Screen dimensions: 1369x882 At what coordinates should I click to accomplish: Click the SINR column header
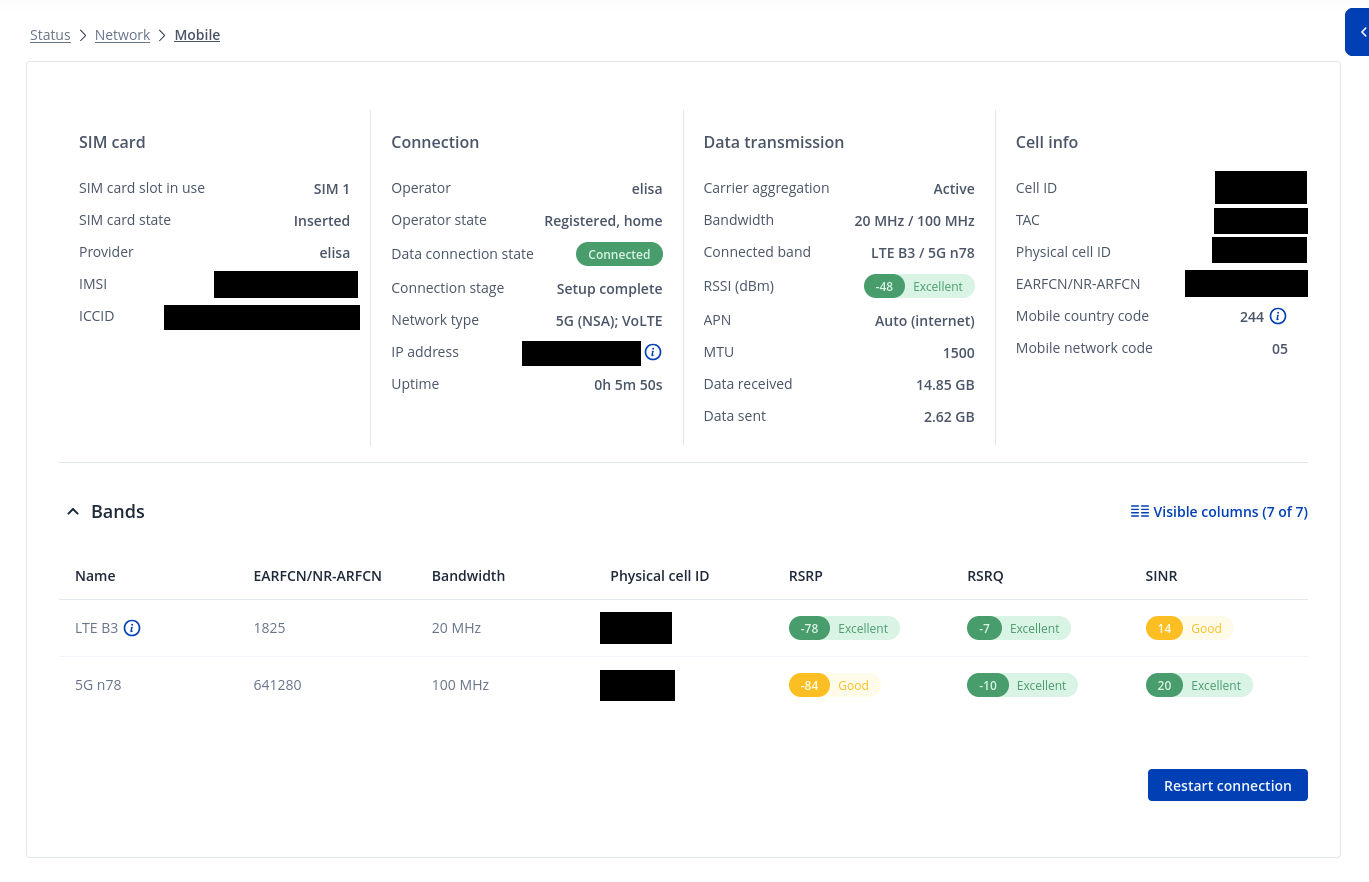pos(1161,576)
